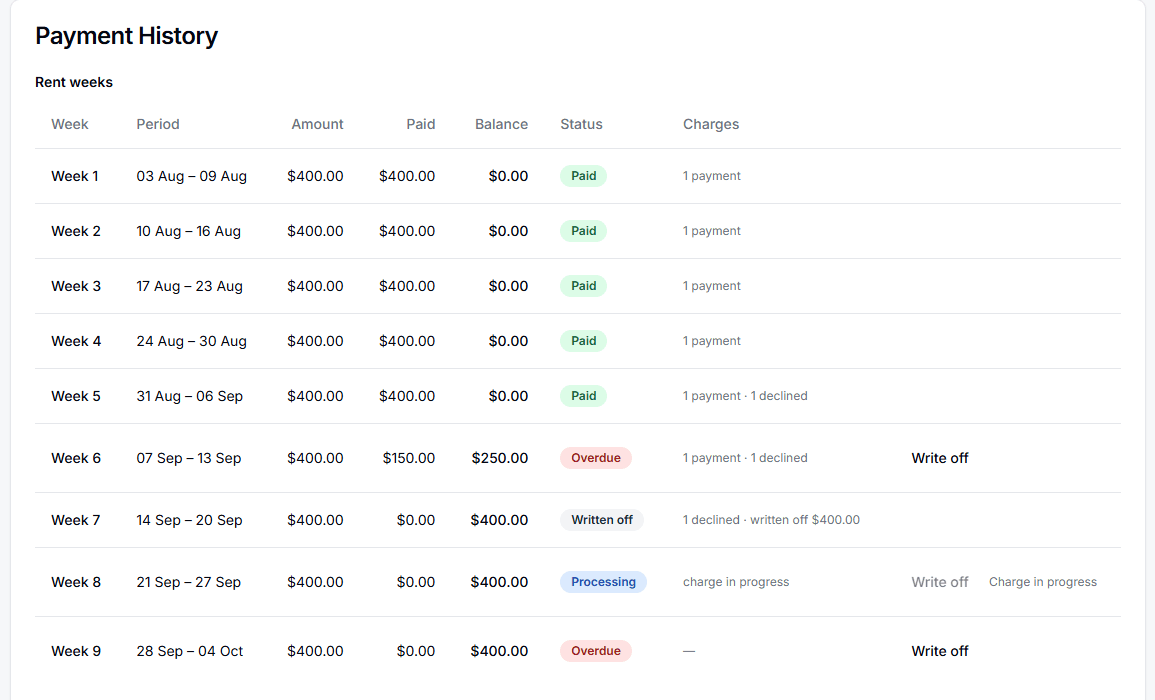This screenshot has width=1155, height=700.
Task: Click the Balance column header
Action: click(501, 124)
